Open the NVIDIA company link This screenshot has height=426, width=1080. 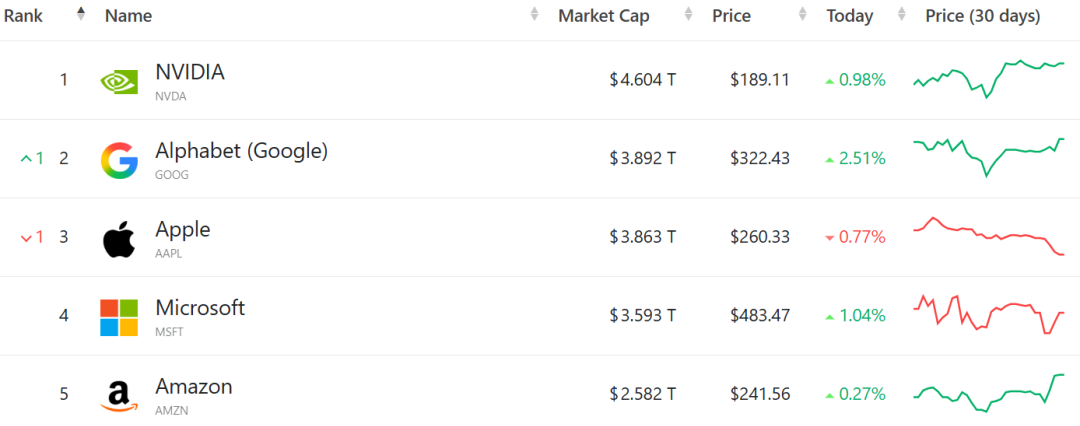[190, 72]
